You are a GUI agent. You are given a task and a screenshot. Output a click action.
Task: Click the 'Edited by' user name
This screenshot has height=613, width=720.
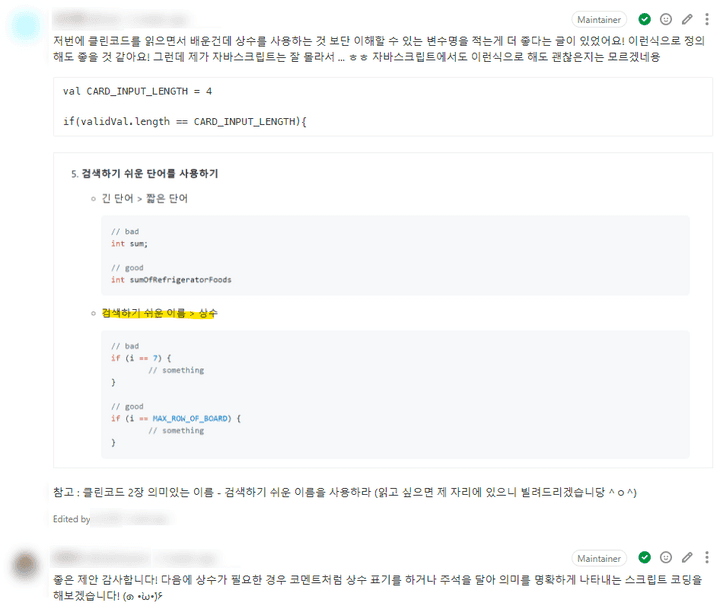(x=130, y=519)
